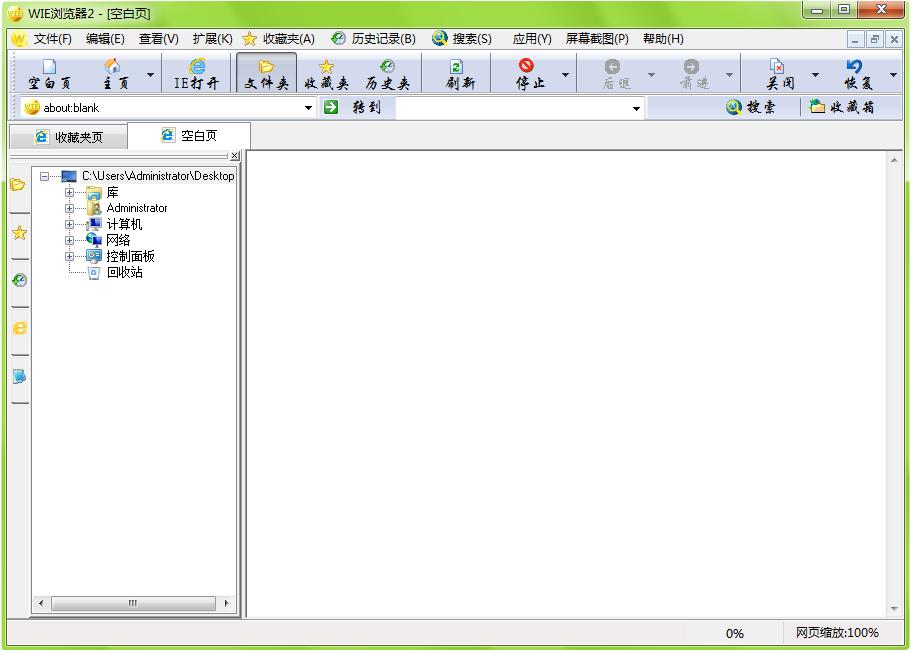Image resolution: width=911 pixels, height=652 pixels.
Task: Toggle the history panel (历史夹) toolbar button
Action: point(388,74)
